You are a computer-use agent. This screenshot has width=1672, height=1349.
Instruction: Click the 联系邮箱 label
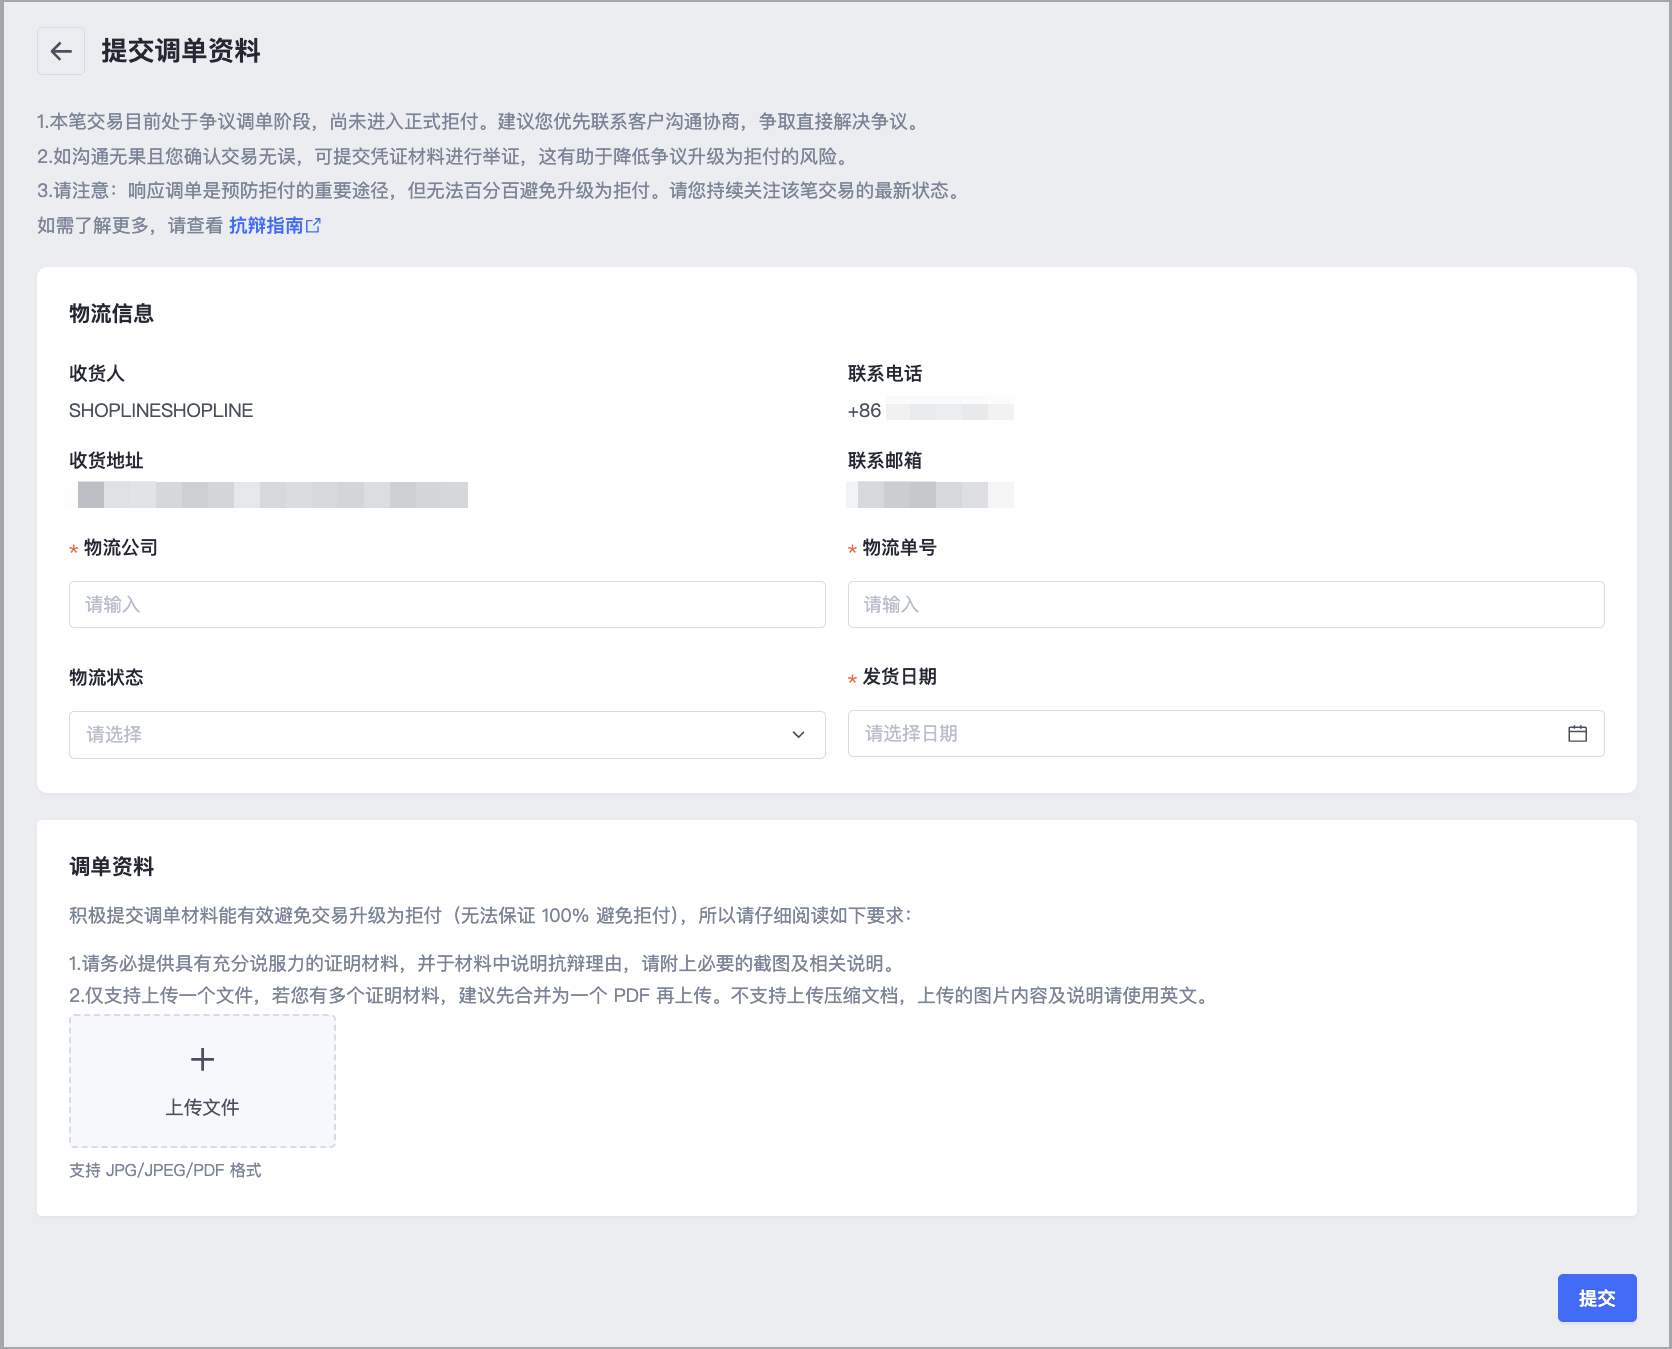click(885, 461)
